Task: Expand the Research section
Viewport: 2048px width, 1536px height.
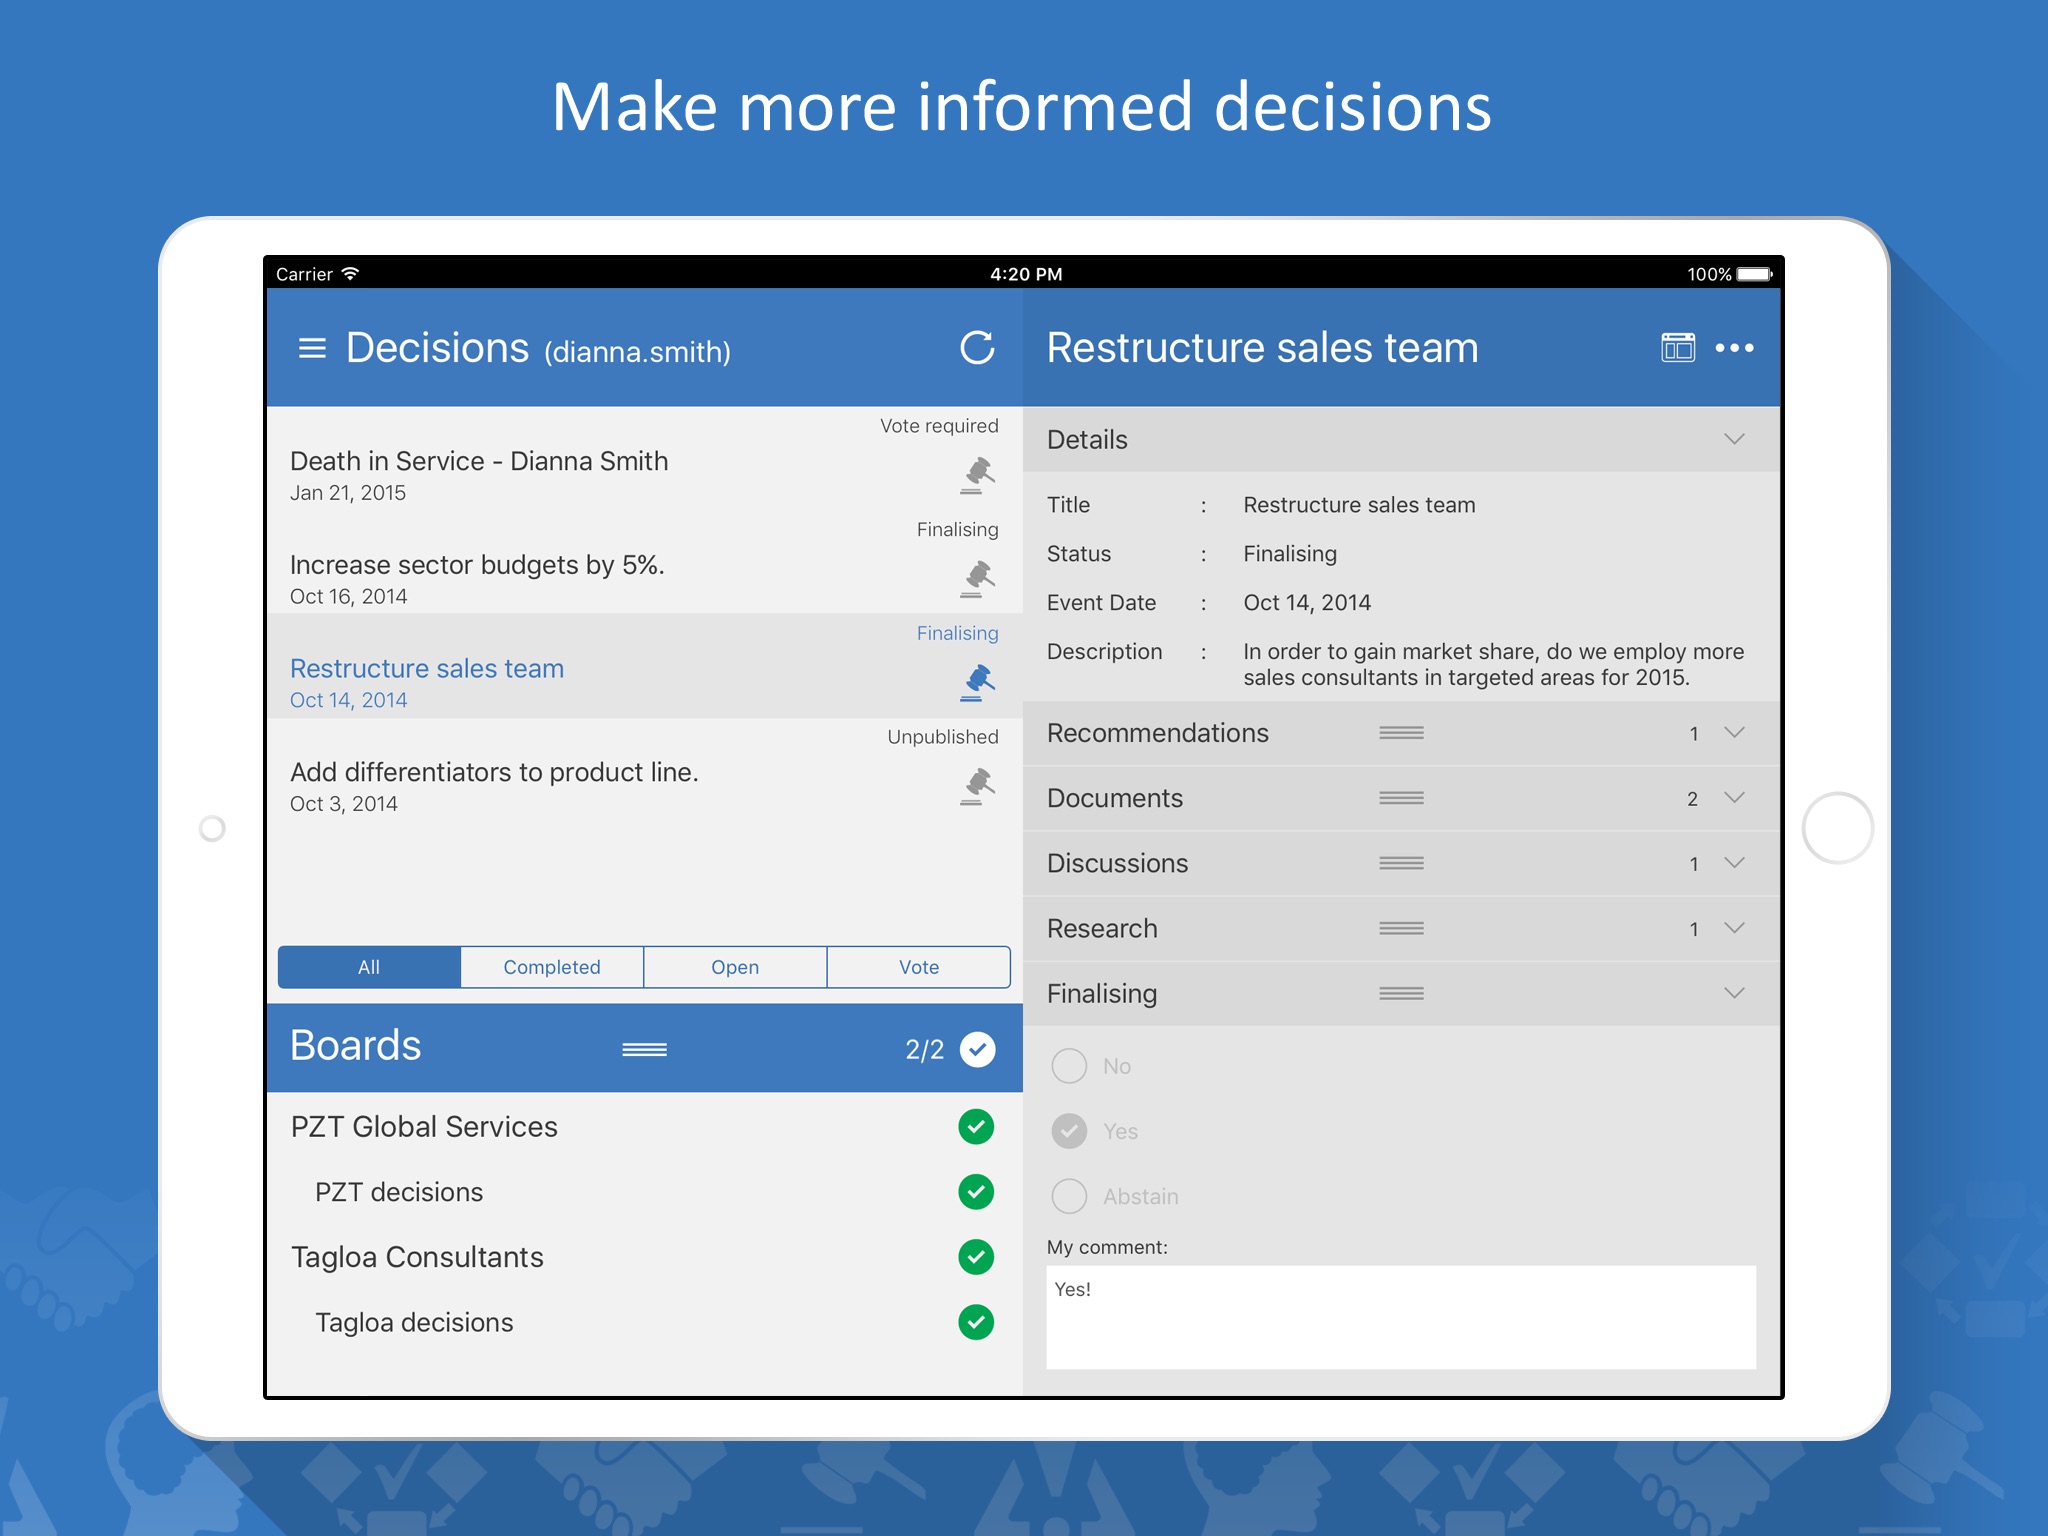Action: pos(1735,926)
